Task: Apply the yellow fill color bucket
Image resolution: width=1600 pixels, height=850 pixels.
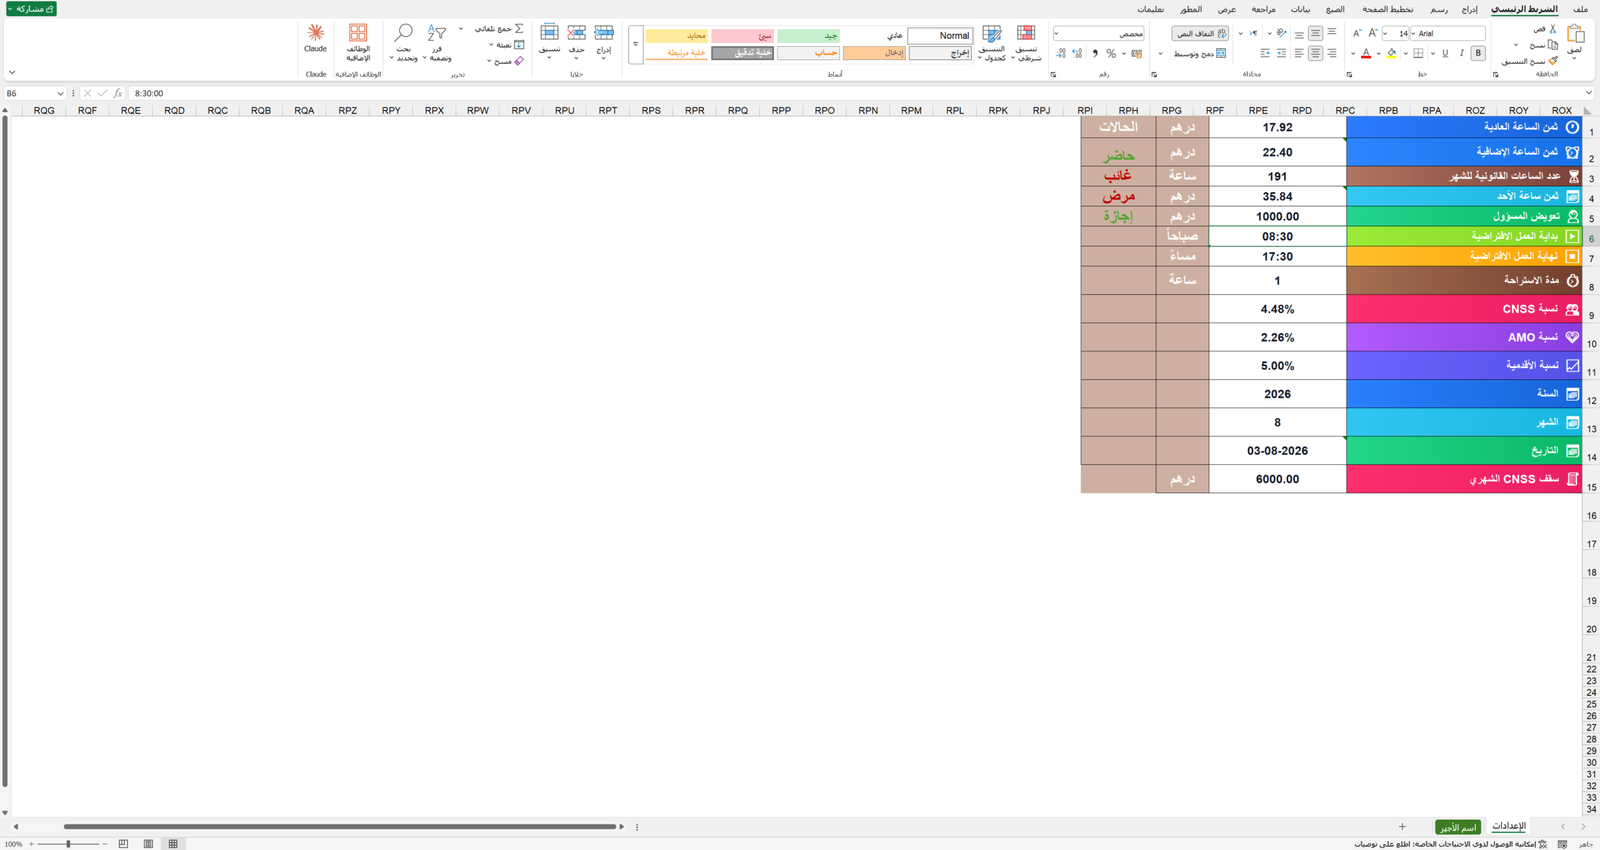Action: (1391, 53)
